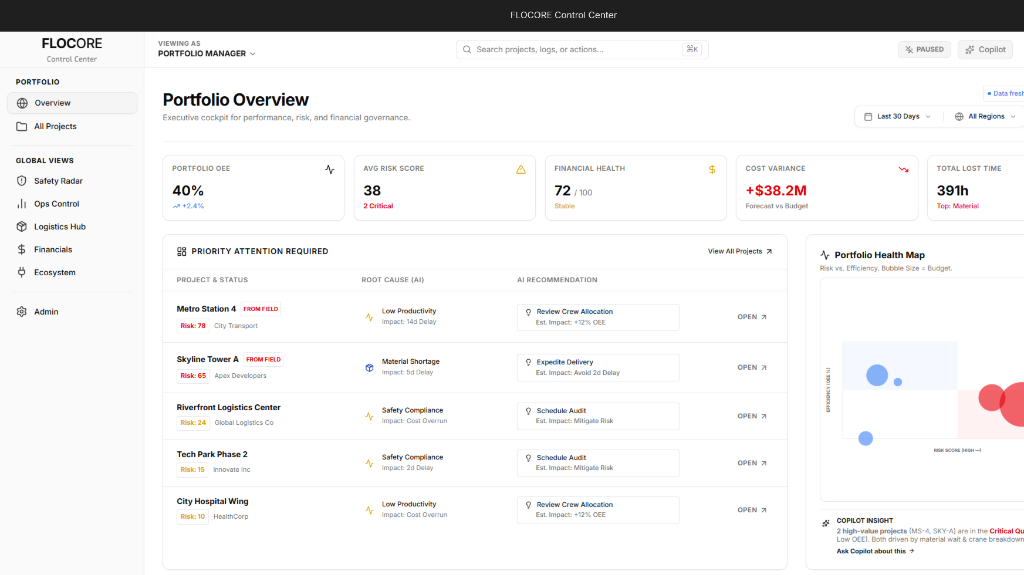Open Financials menu item
The image size is (1024, 575).
click(x=72, y=250)
